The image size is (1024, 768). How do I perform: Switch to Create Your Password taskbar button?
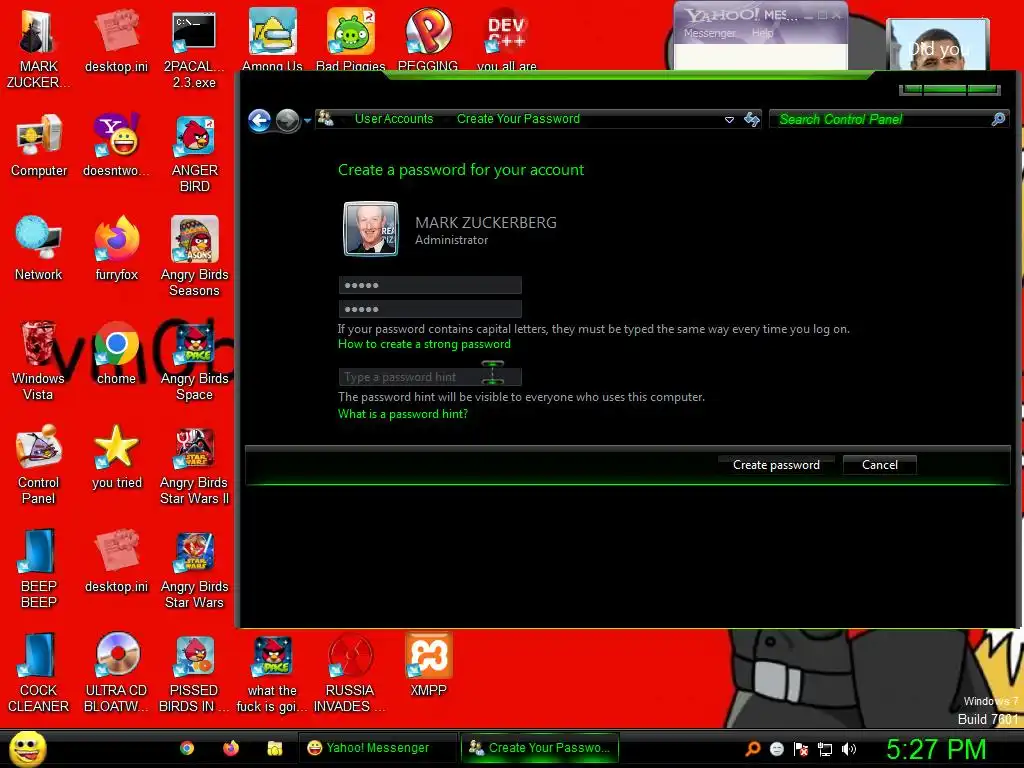click(x=540, y=748)
